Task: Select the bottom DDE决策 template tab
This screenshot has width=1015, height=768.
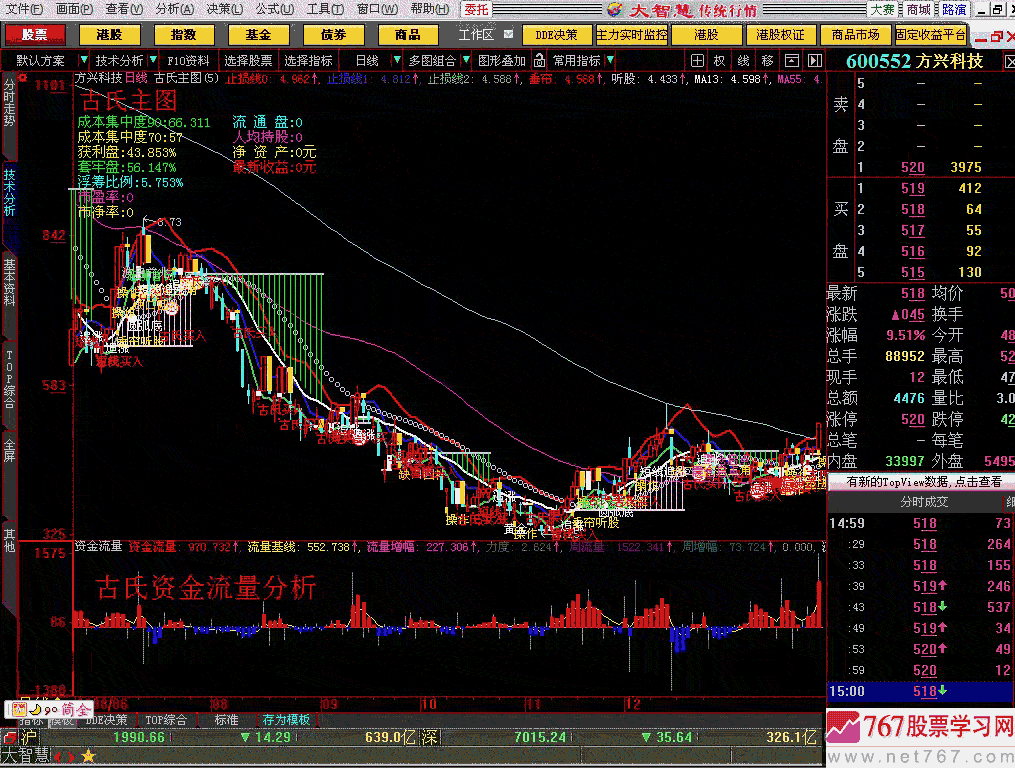Action: tap(107, 719)
